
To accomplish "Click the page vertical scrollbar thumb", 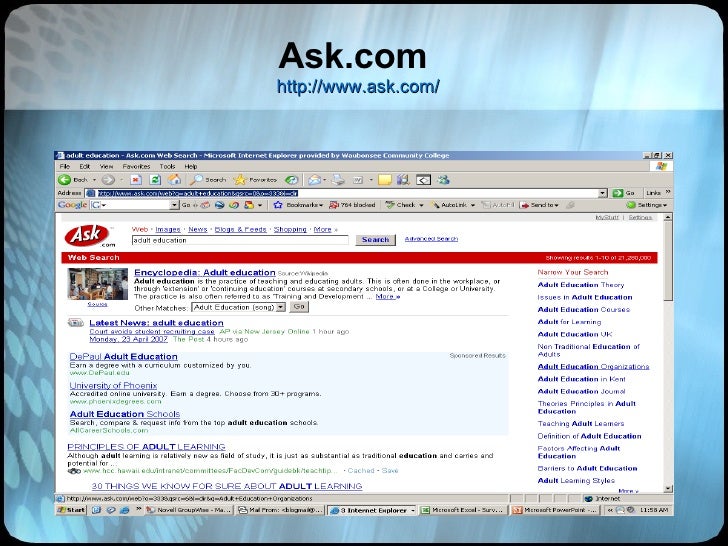I will (668, 261).
